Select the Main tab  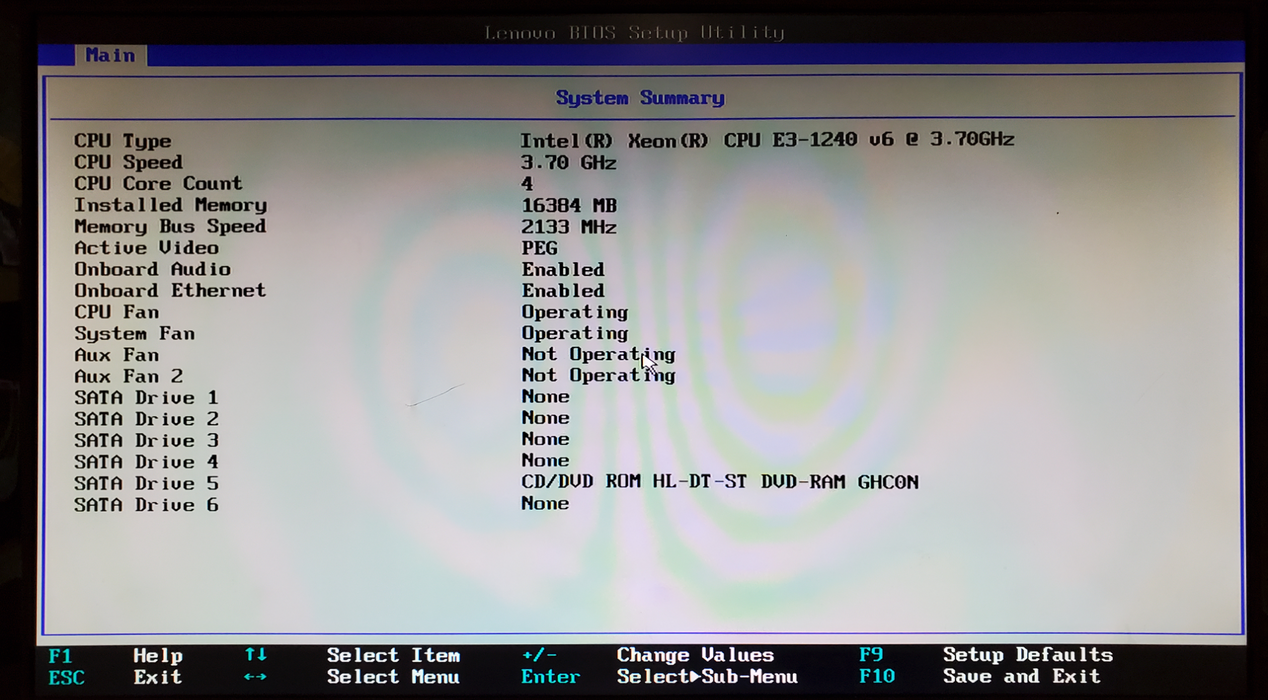click(110, 55)
